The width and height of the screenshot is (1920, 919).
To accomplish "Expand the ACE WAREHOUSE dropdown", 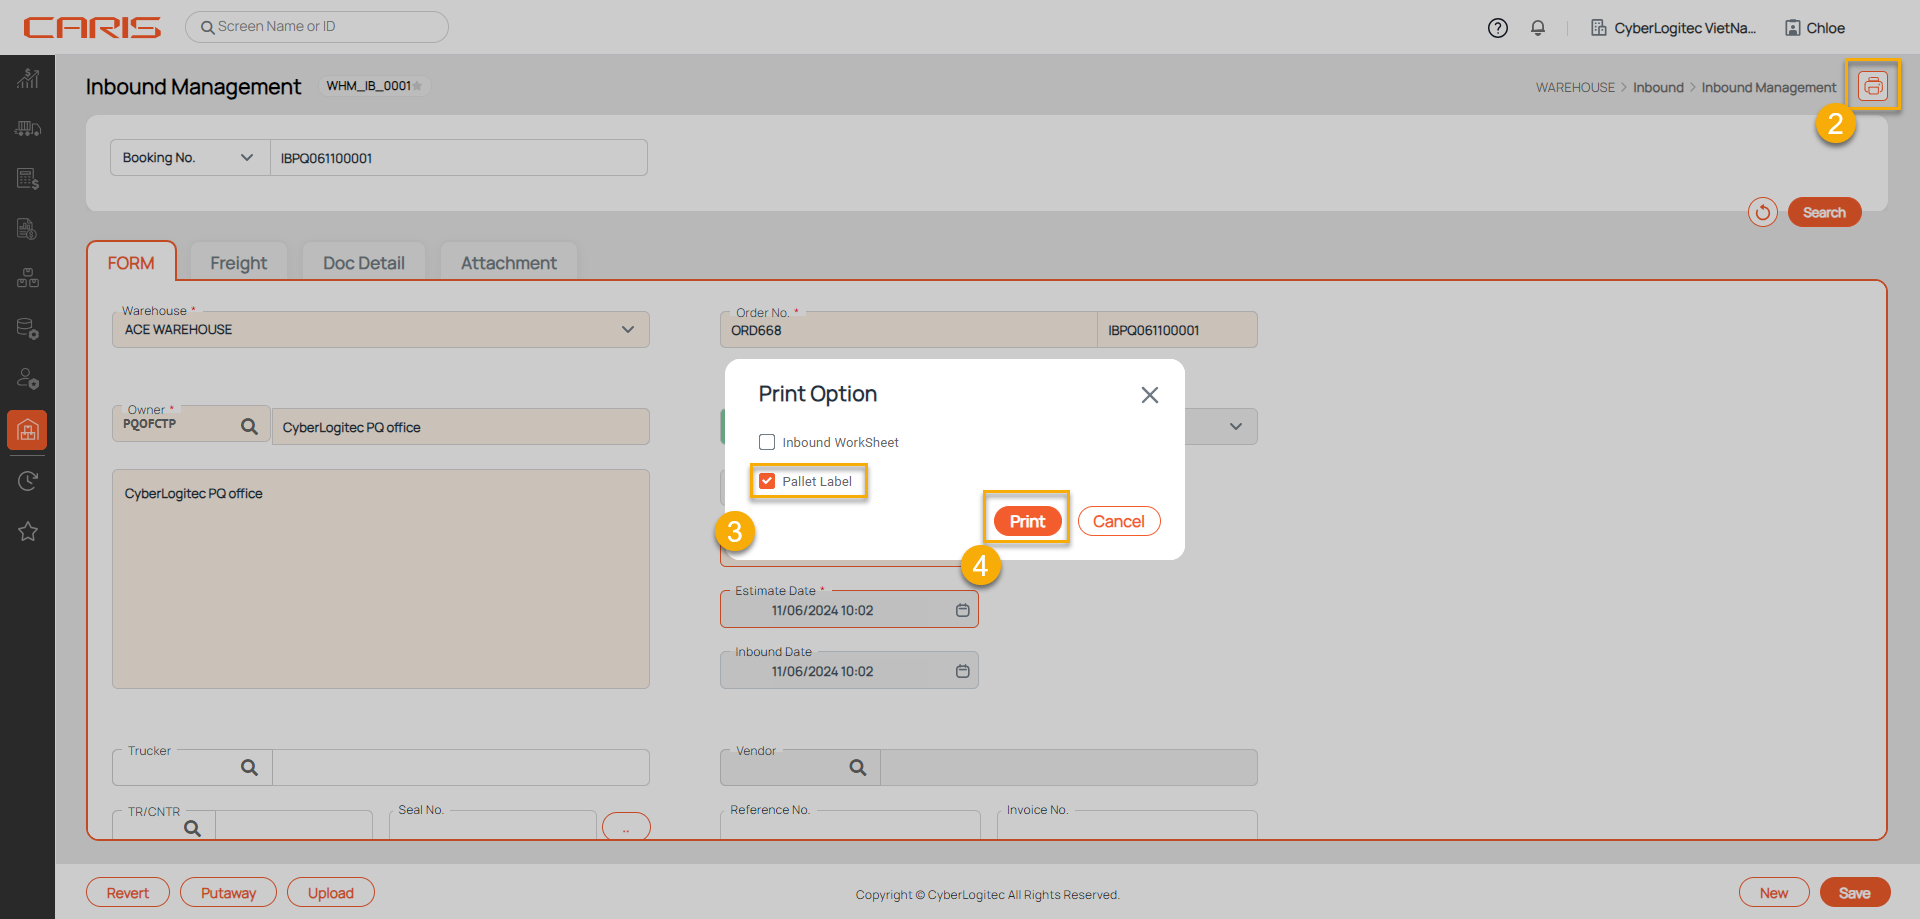I will click(627, 329).
